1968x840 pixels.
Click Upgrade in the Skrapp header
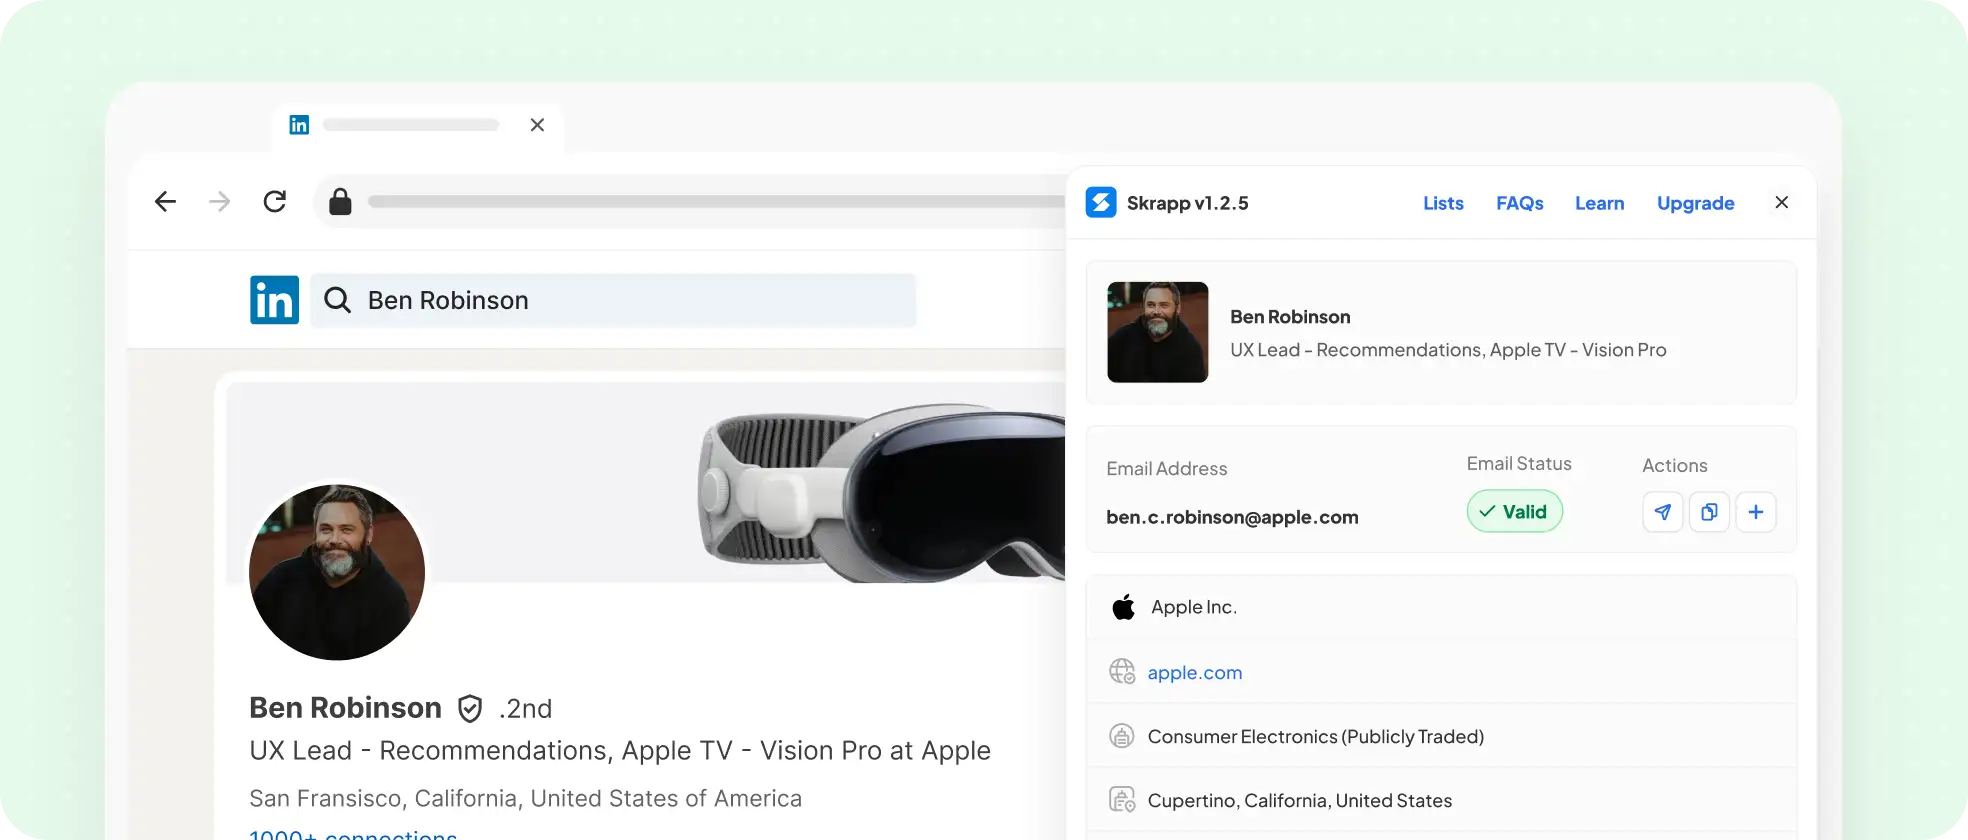tap(1695, 203)
